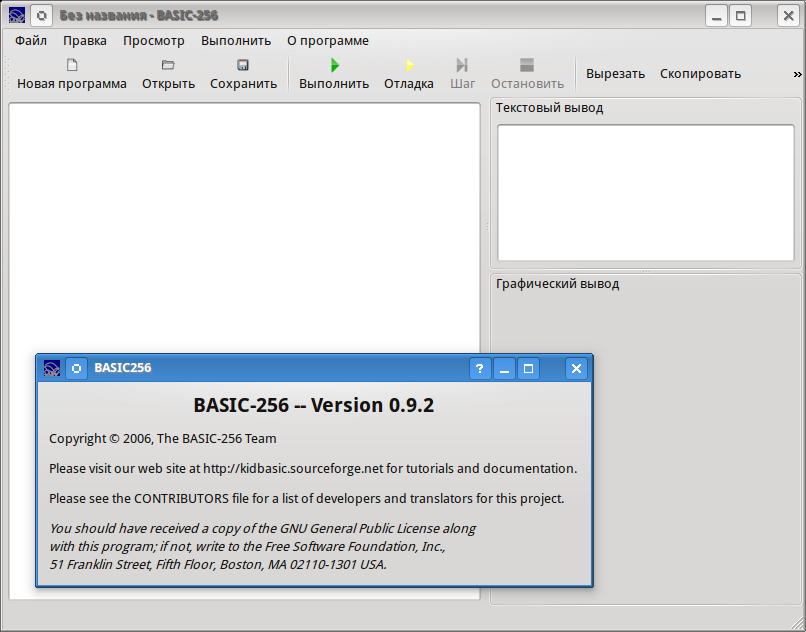Maximize the BASIC256 about dialog
This screenshot has width=806, height=632.
tap(528, 368)
